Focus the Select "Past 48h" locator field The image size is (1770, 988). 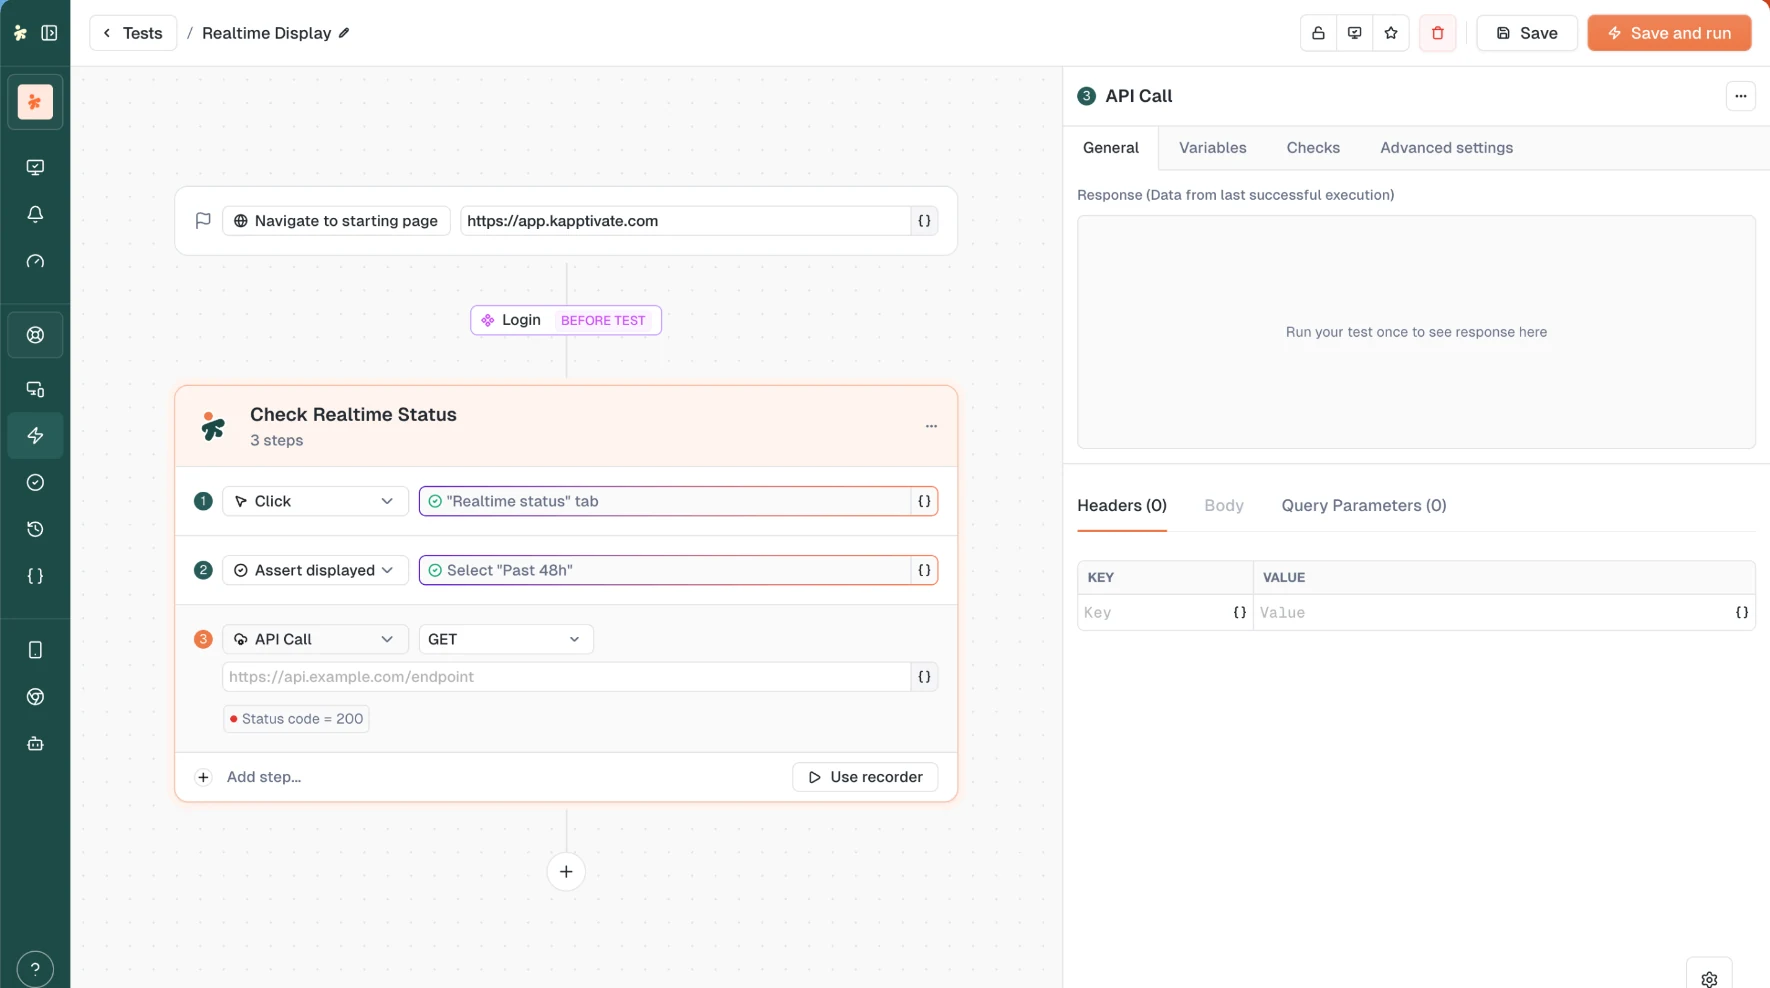click(665, 570)
